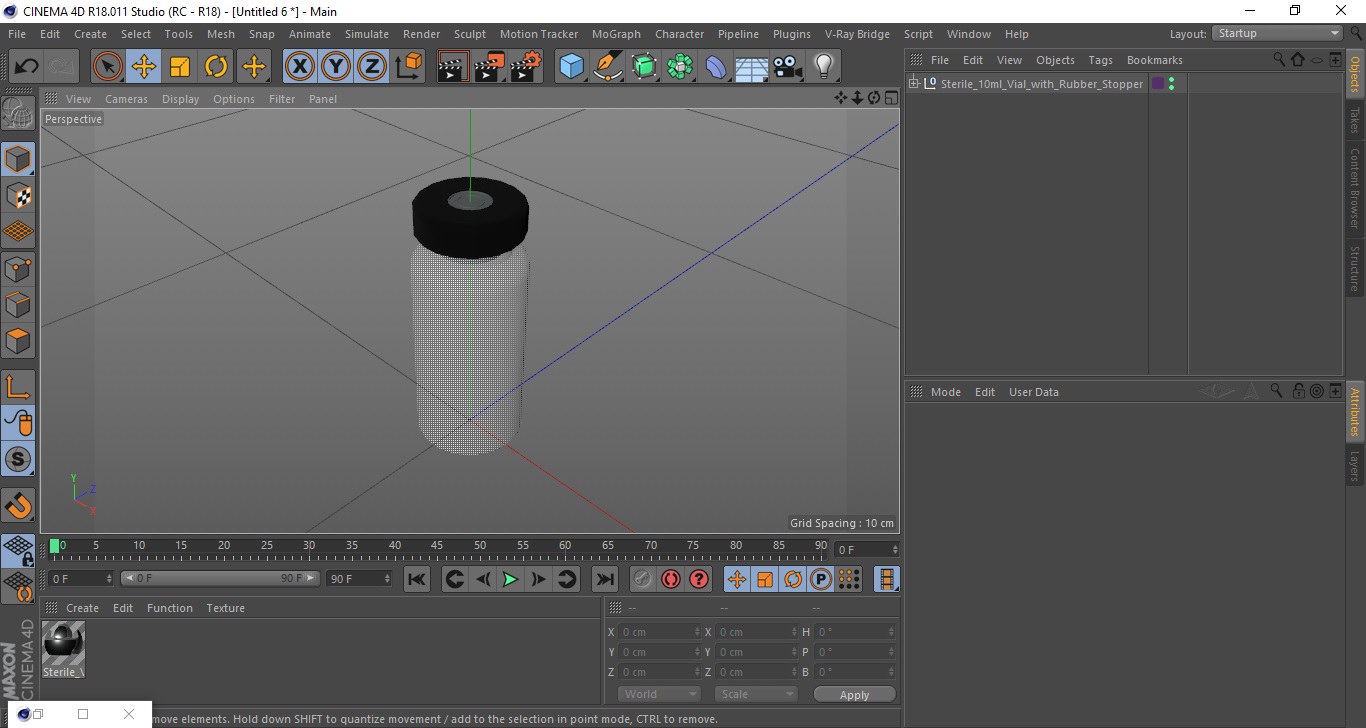Go to end of animation

(x=604, y=579)
